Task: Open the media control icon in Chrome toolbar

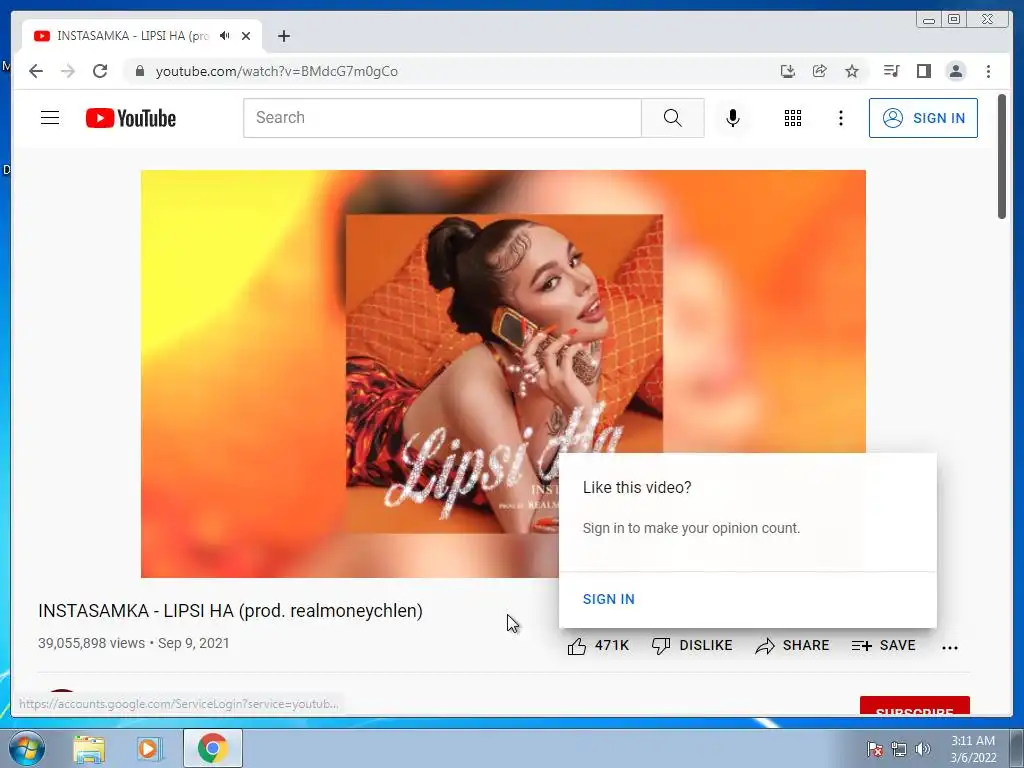Action: [891, 71]
